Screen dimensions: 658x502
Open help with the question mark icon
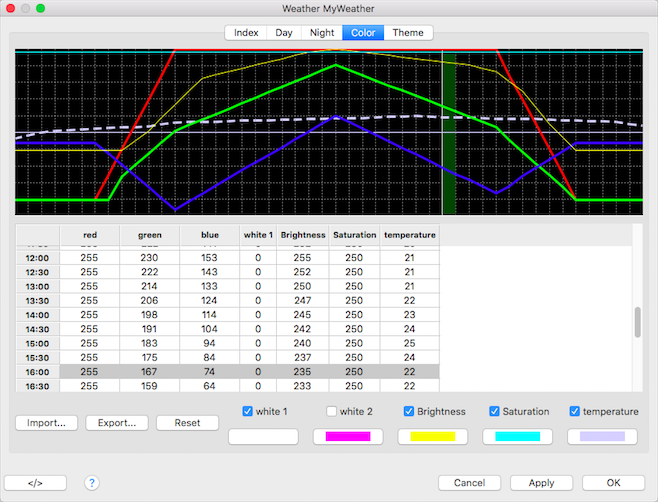click(92, 482)
